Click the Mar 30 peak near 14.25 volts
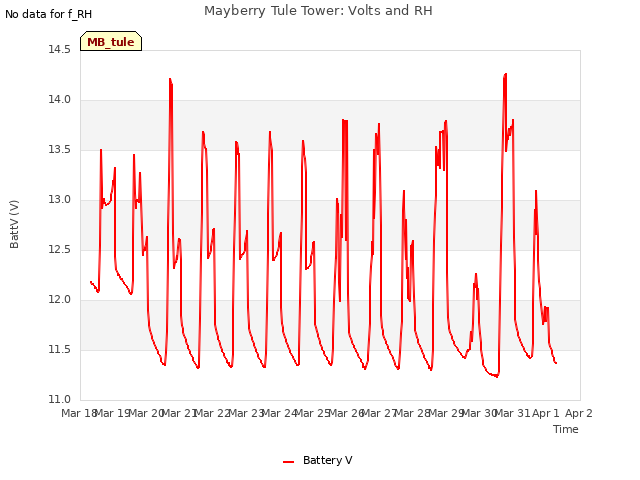 (x=505, y=75)
